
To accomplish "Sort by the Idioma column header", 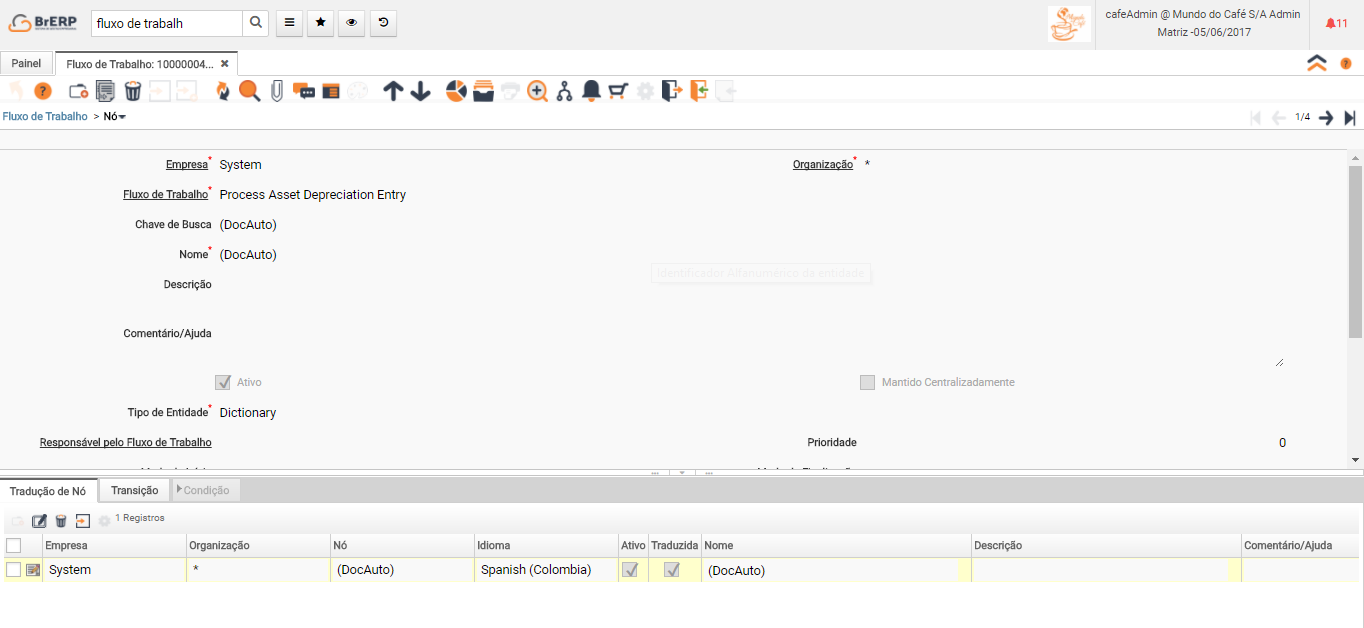I will pos(547,545).
